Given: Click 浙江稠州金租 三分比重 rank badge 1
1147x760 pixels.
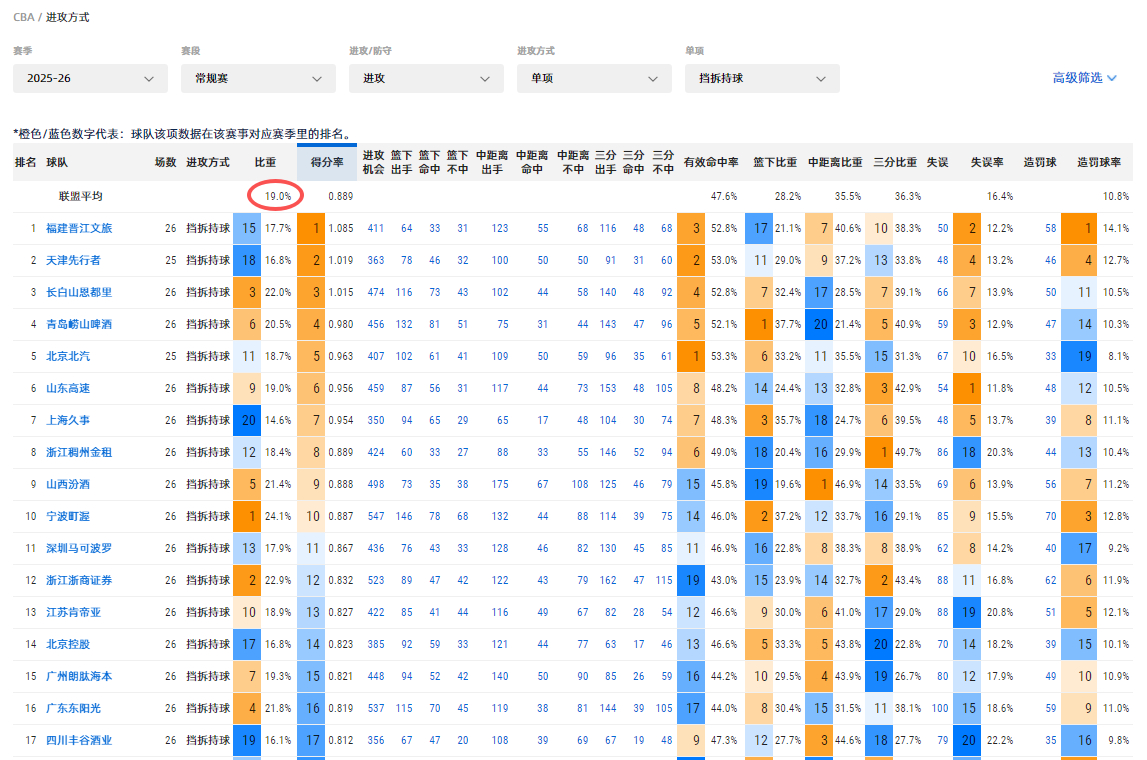Looking at the screenshot, I should (x=879, y=452).
